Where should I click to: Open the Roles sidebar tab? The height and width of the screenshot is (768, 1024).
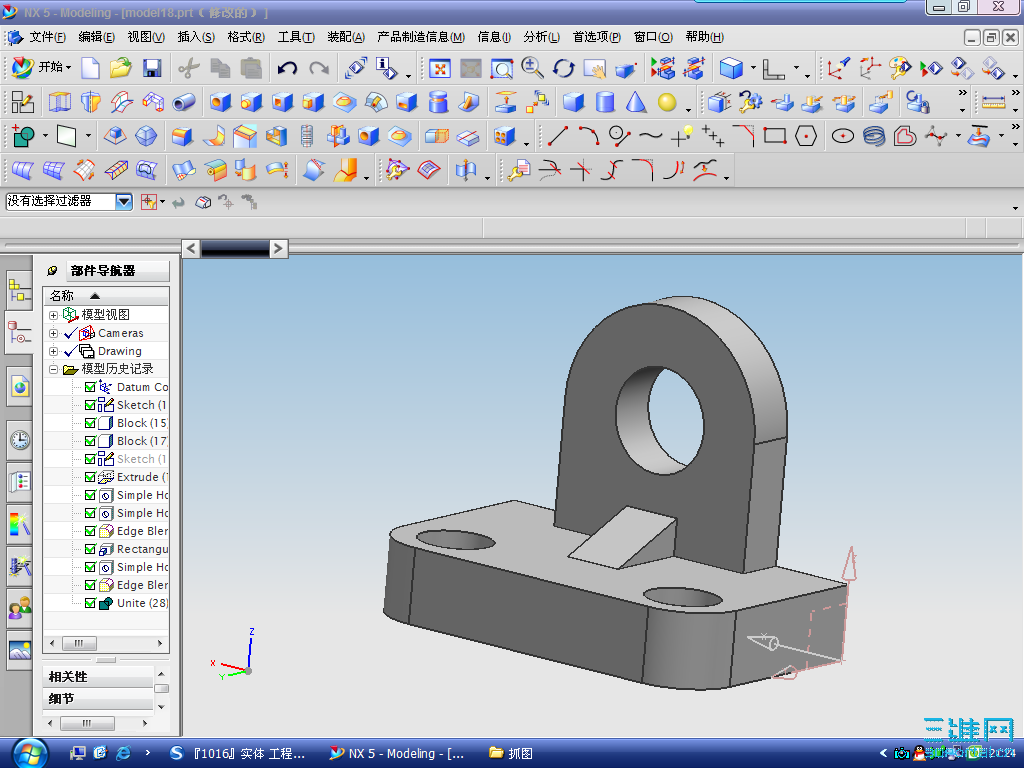[20, 609]
